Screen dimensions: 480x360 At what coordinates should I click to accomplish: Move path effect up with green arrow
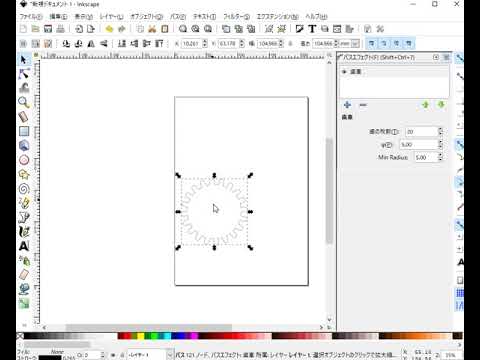(x=425, y=105)
